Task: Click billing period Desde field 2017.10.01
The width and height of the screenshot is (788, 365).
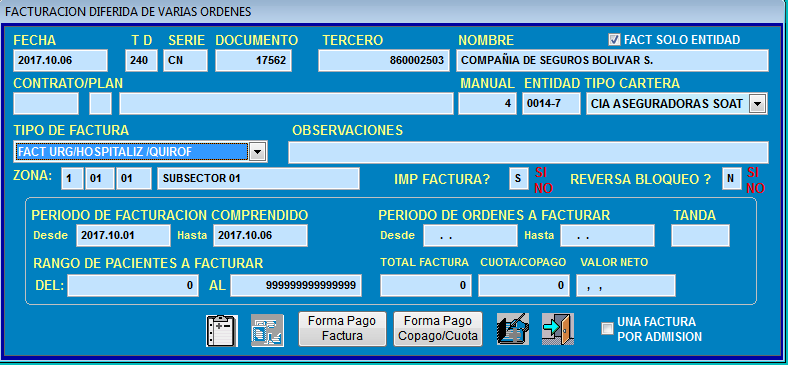Action: [123, 235]
